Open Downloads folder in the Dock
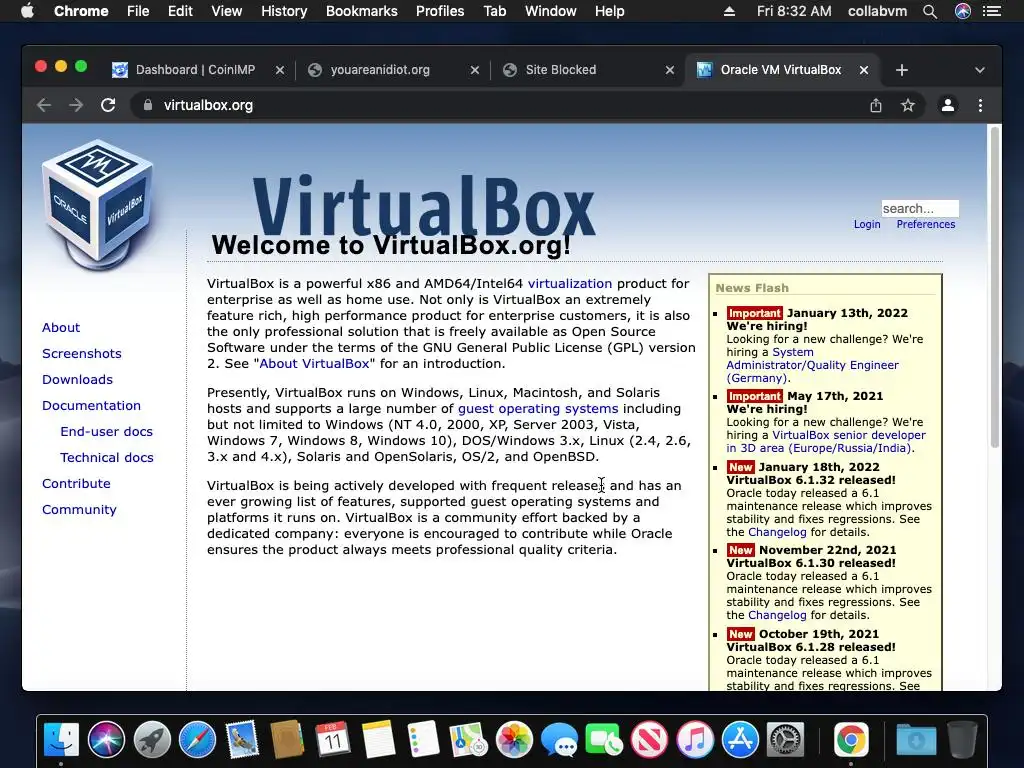The image size is (1024, 768). pyautogui.click(x=916, y=740)
